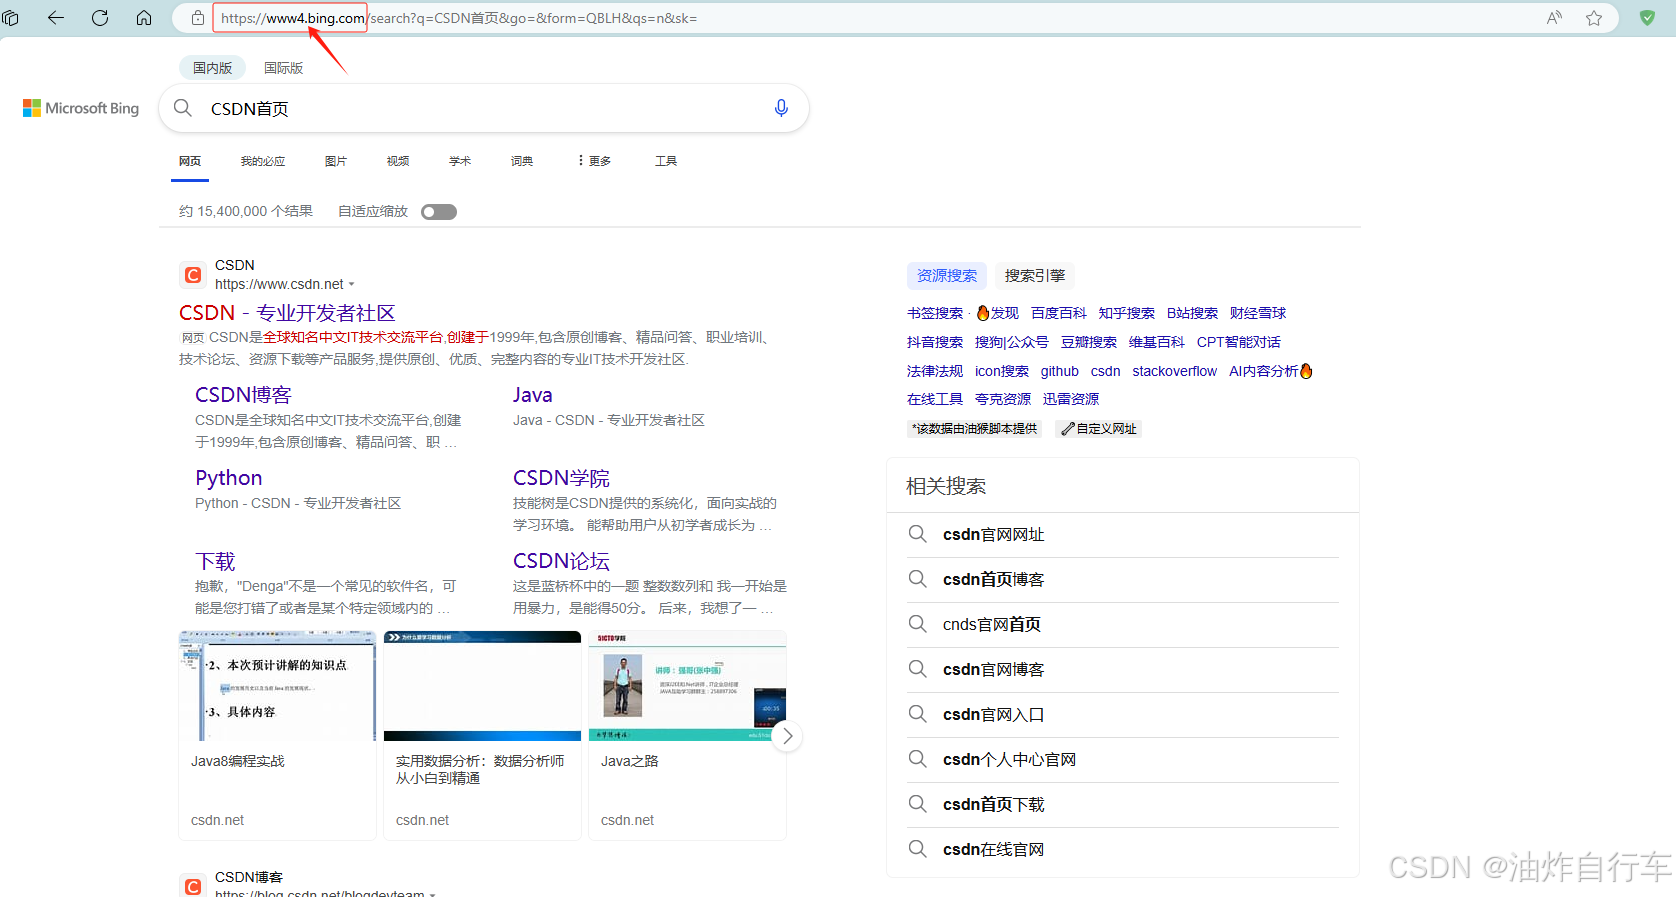Open Java8编程实战 video thumbnail
This screenshot has height=897, width=1676.
pyautogui.click(x=277, y=686)
